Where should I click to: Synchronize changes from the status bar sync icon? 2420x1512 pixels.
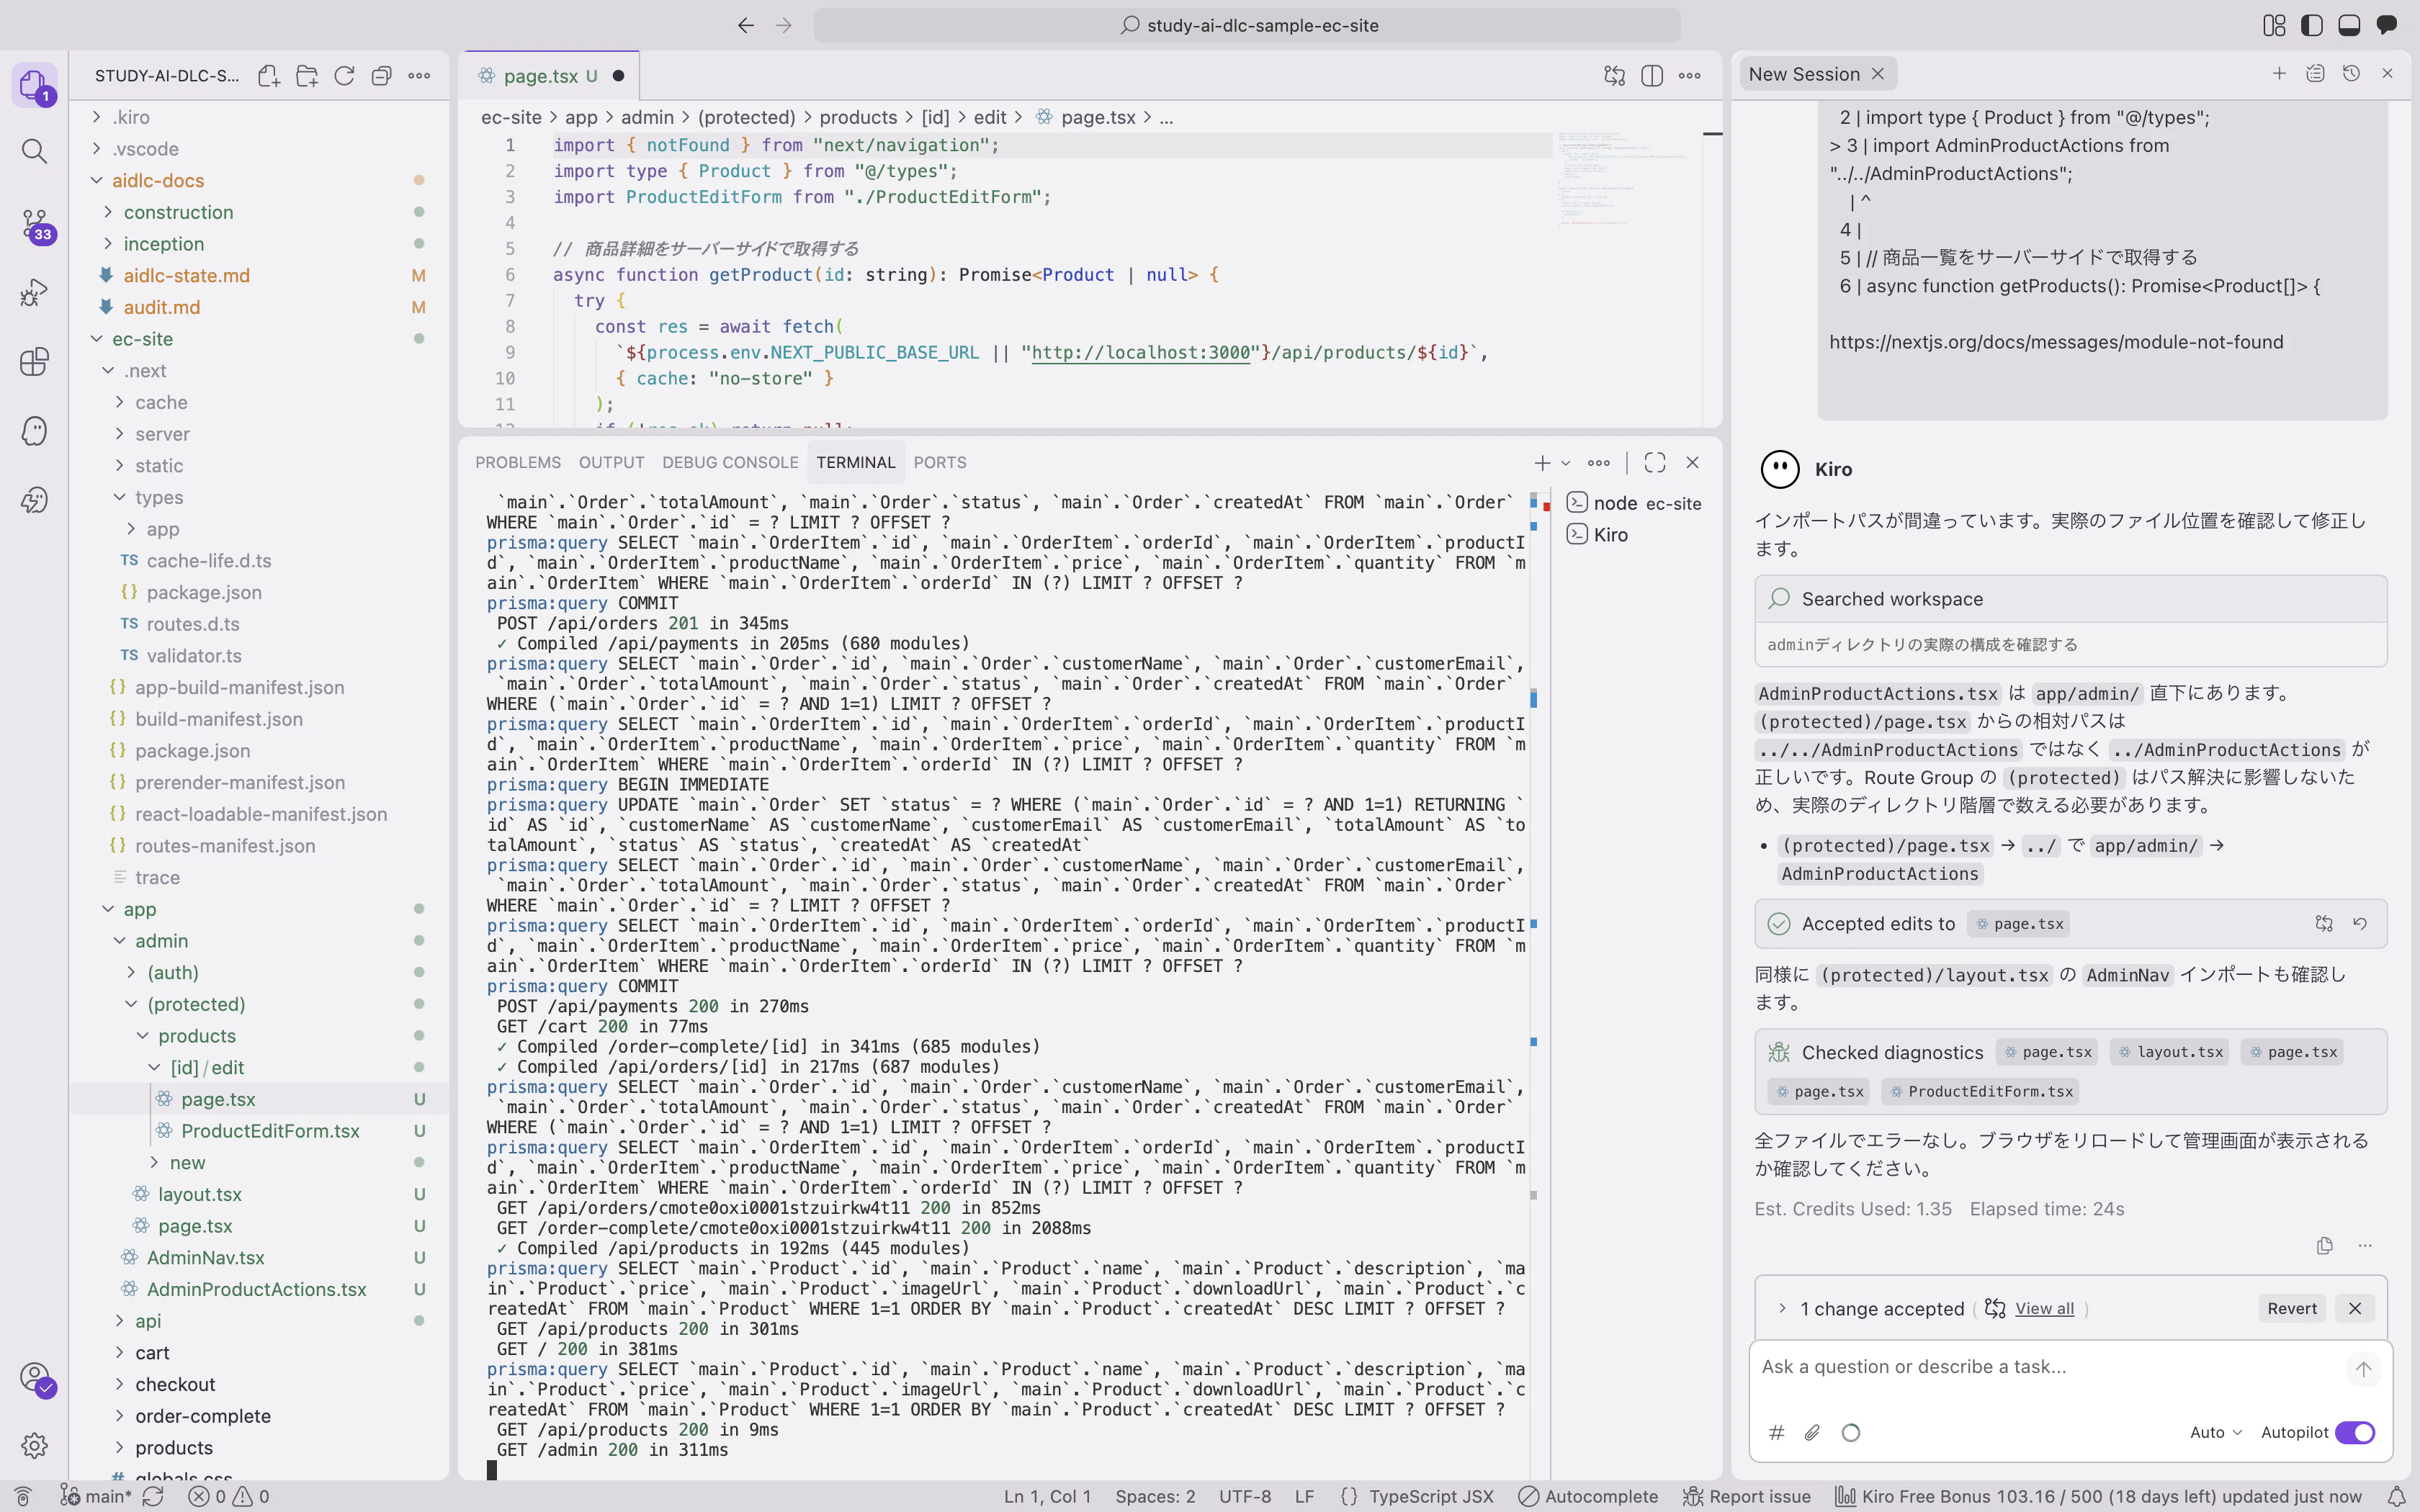(153, 1497)
